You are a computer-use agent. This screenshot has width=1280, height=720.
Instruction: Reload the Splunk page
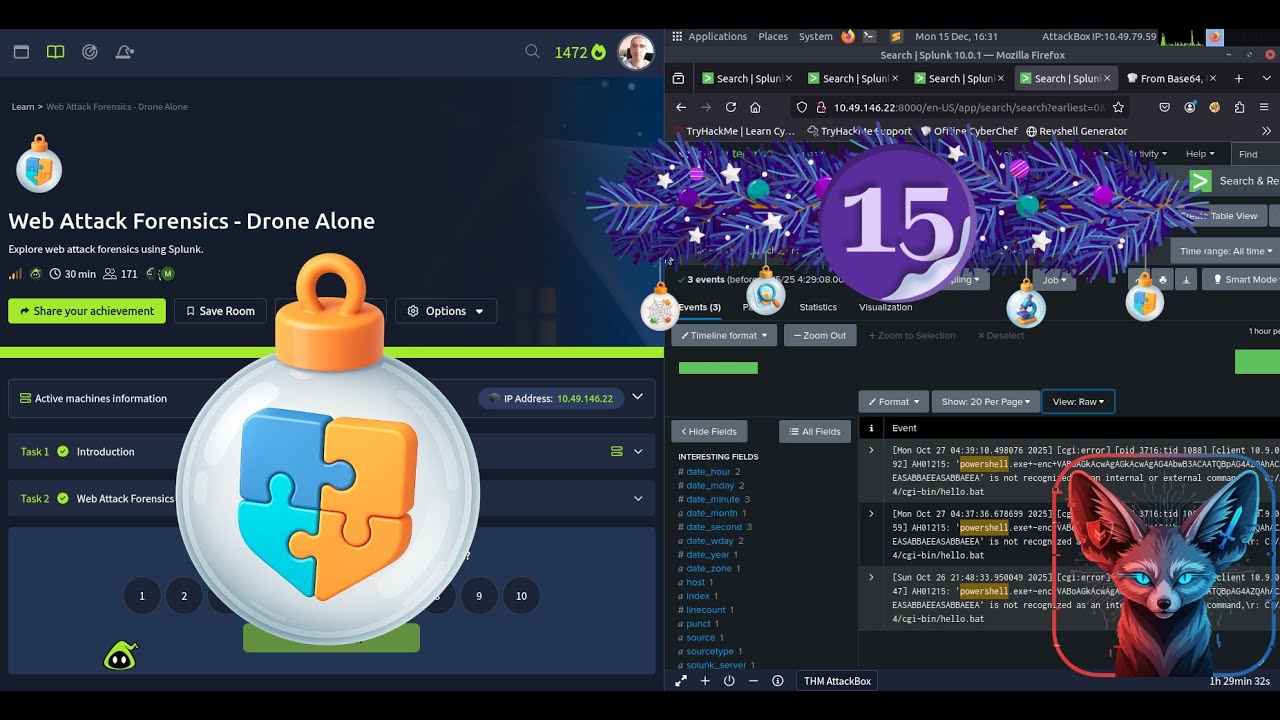point(731,107)
